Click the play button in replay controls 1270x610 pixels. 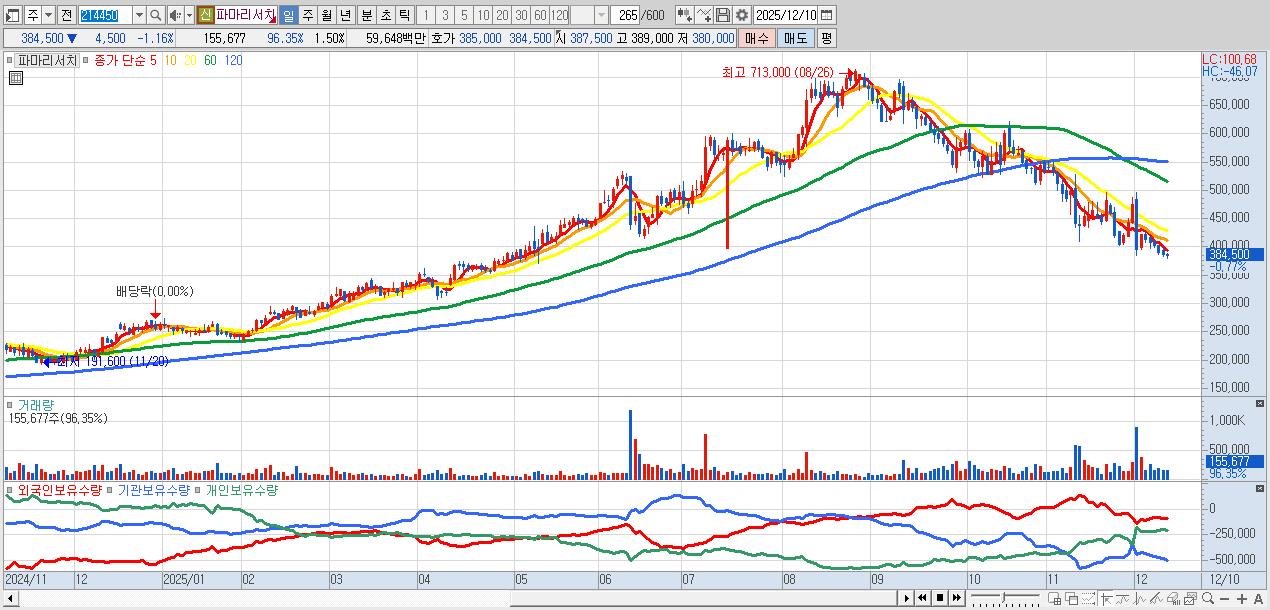coord(907,598)
